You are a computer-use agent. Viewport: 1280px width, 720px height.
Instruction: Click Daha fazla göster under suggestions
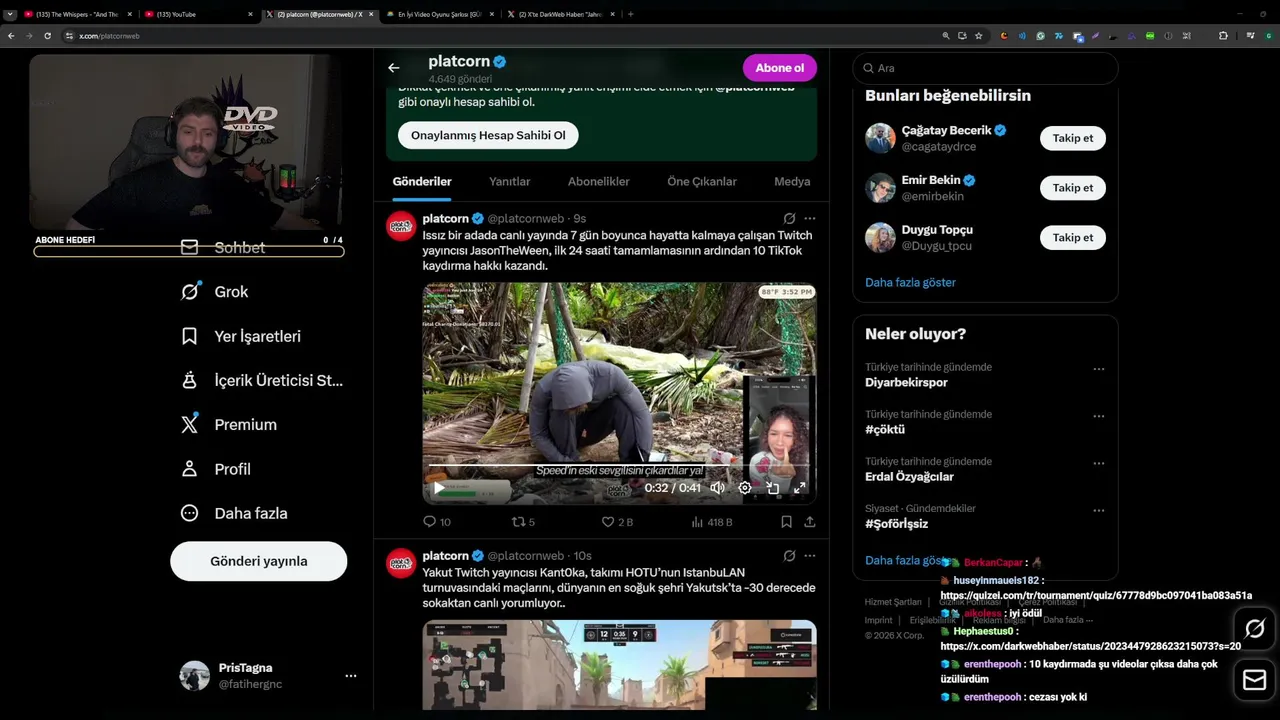coord(910,282)
